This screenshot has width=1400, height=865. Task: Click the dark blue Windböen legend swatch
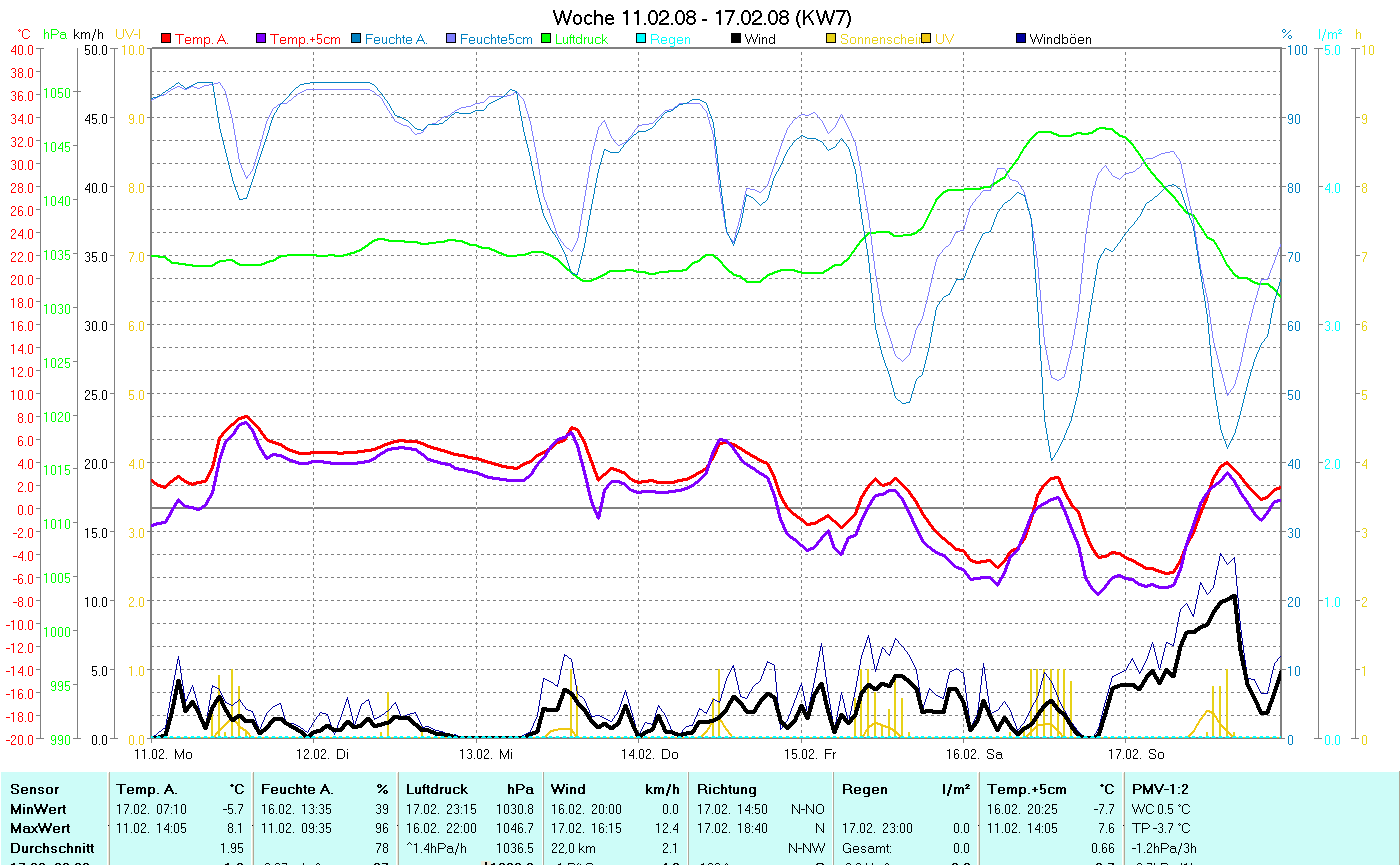click(x=1021, y=39)
